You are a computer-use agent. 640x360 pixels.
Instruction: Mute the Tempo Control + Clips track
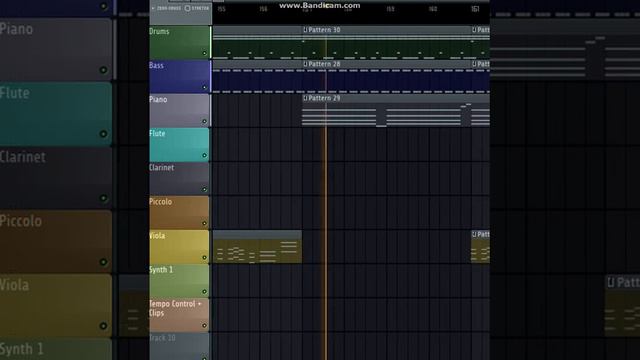pyautogui.click(x=204, y=325)
